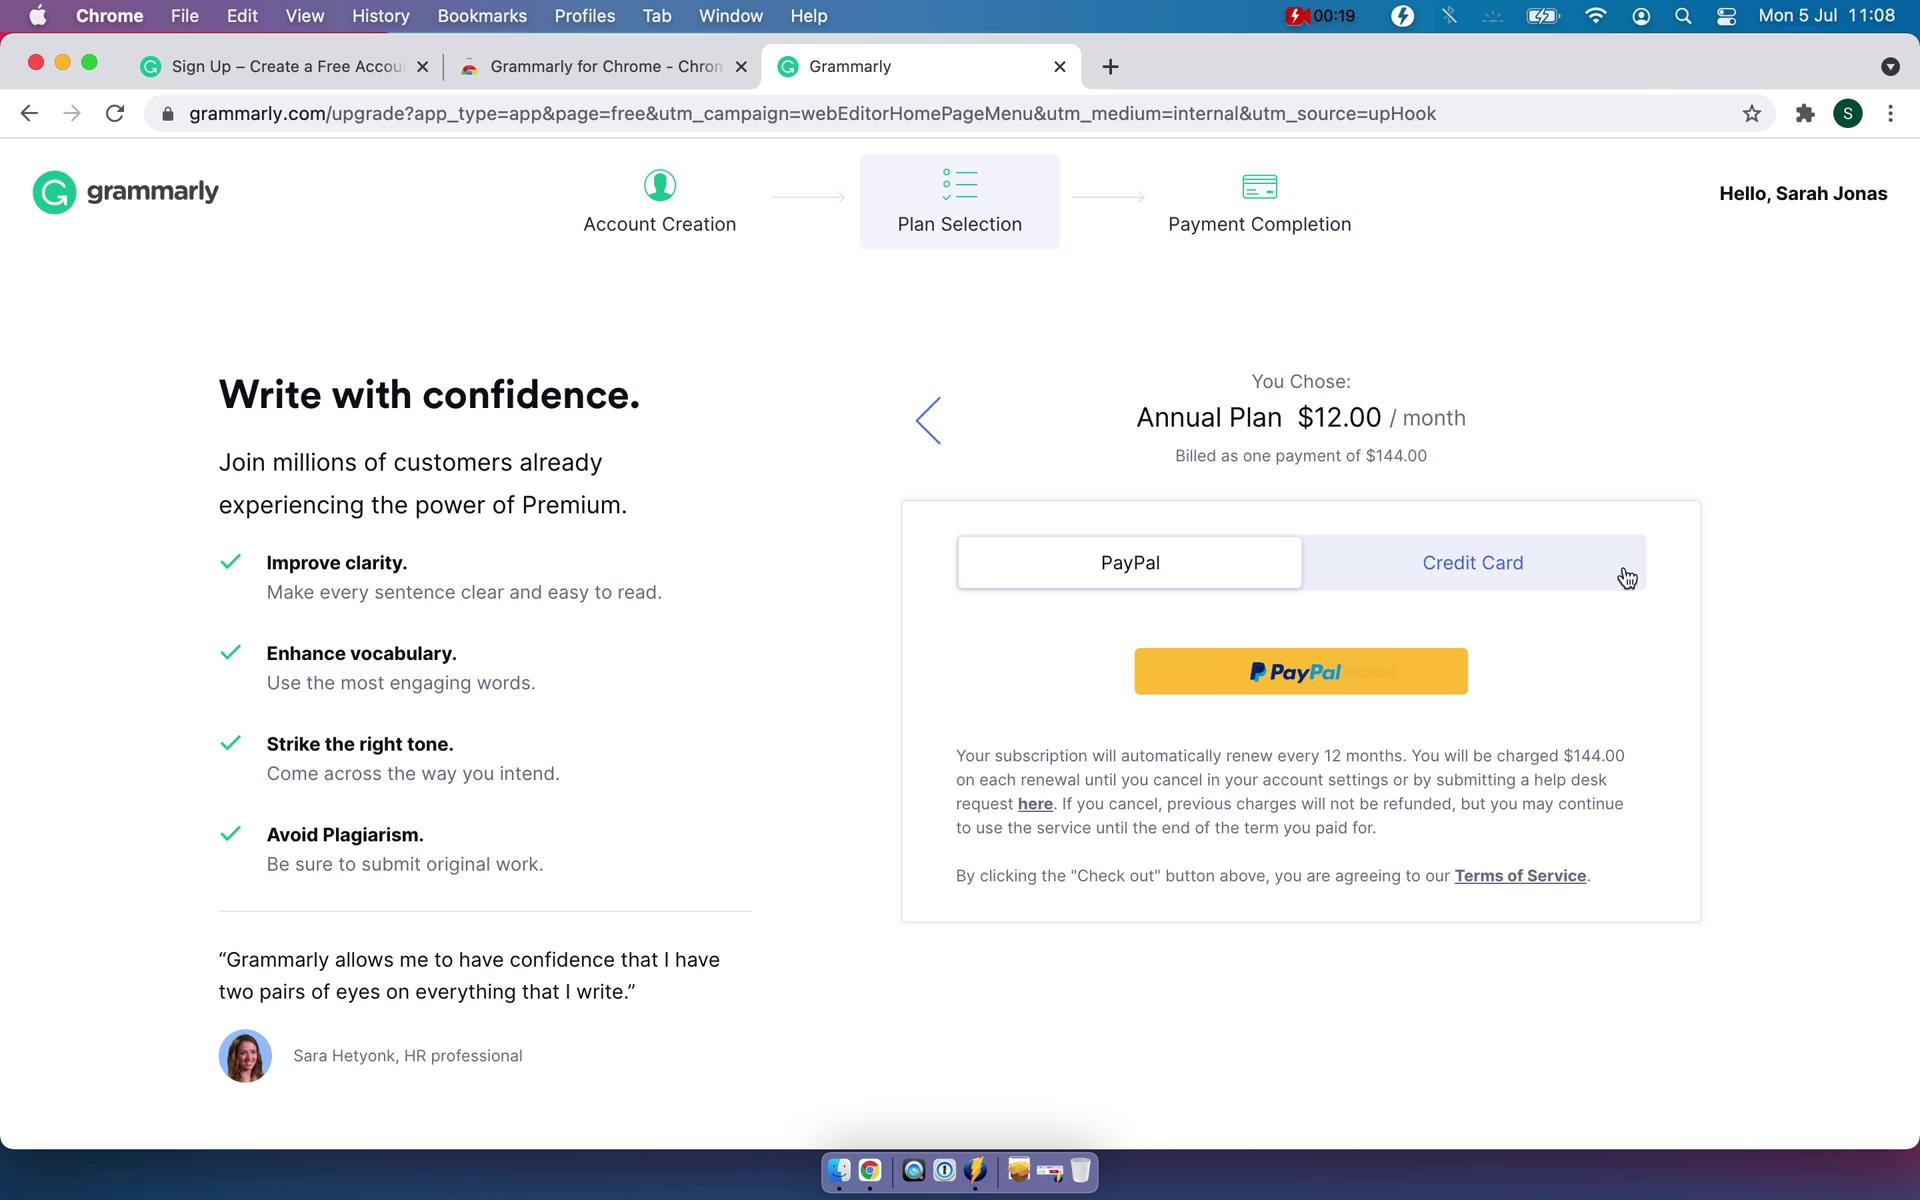Click the help desk 'here' link
Screen dimensions: 1920x1200
tap(1035, 804)
